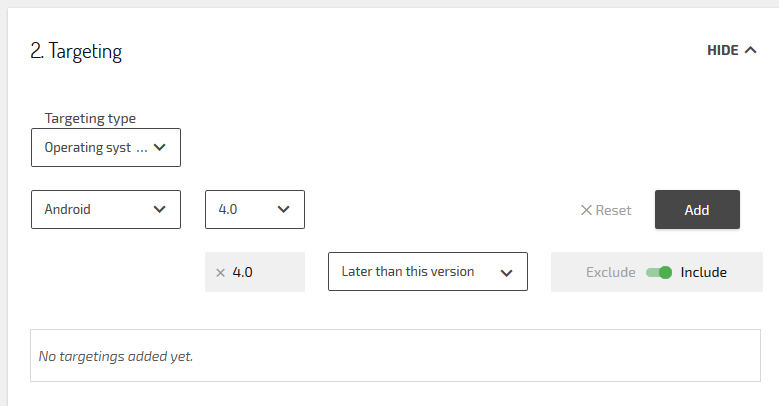This screenshot has height=406, width=779.
Task: Click the 4.0 version dropdown chevron
Action: tap(283, 210)
